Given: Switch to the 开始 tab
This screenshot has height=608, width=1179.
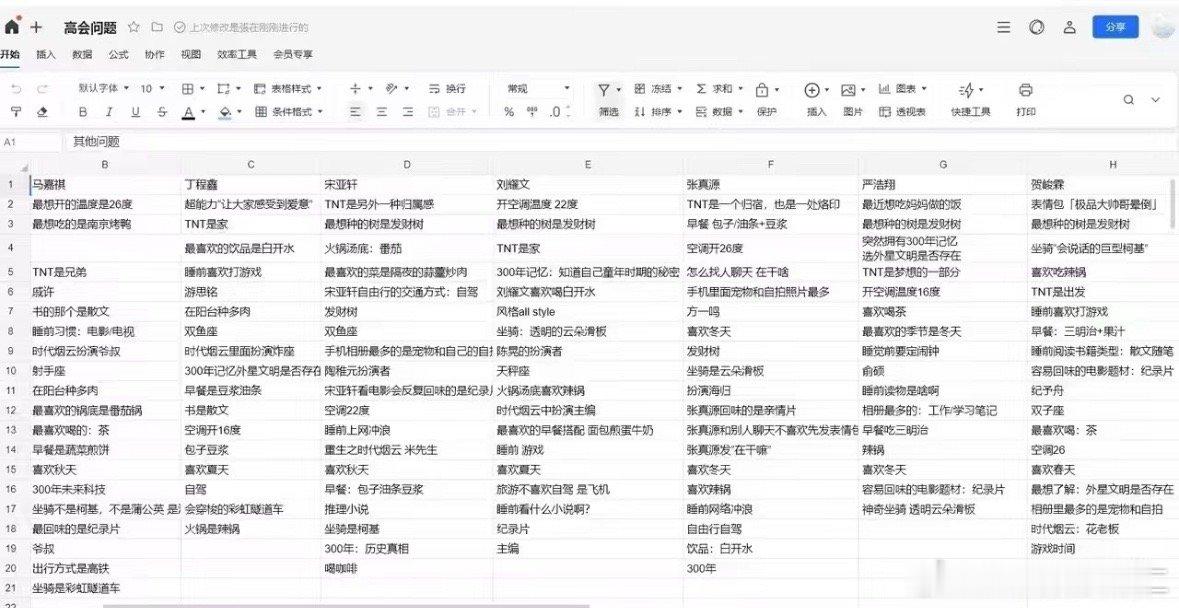Looking at the screenshot, I should 10,54.
